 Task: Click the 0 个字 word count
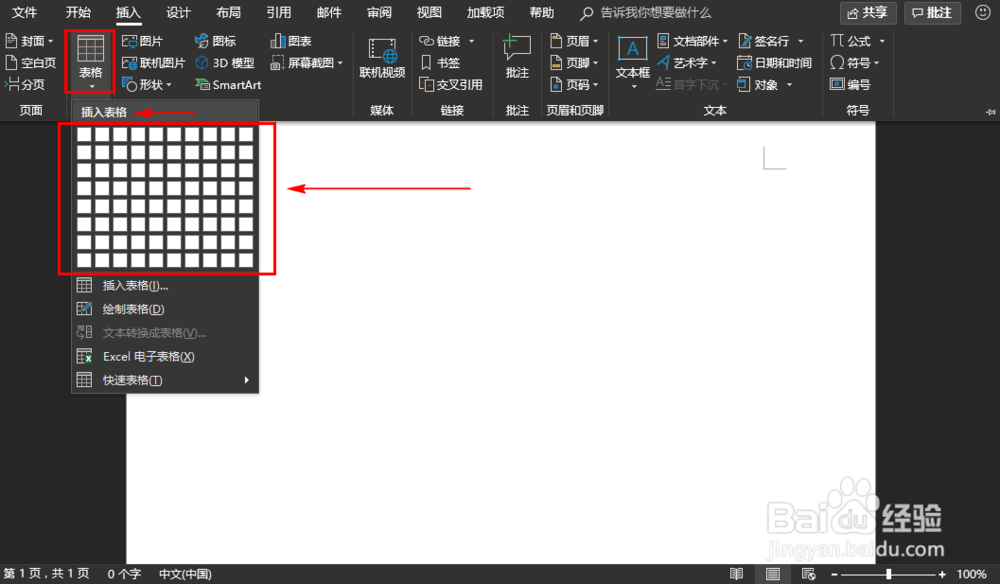tap(124, 574)
